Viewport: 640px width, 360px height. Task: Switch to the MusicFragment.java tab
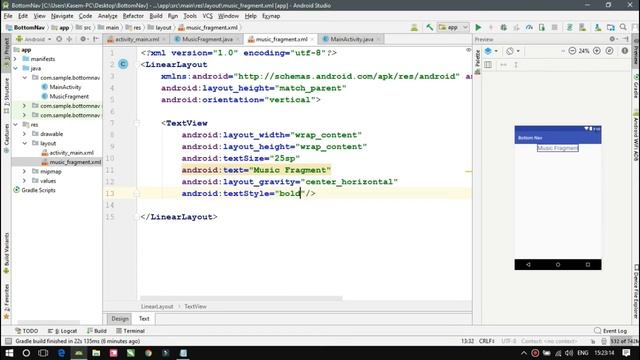coord(207,39)
